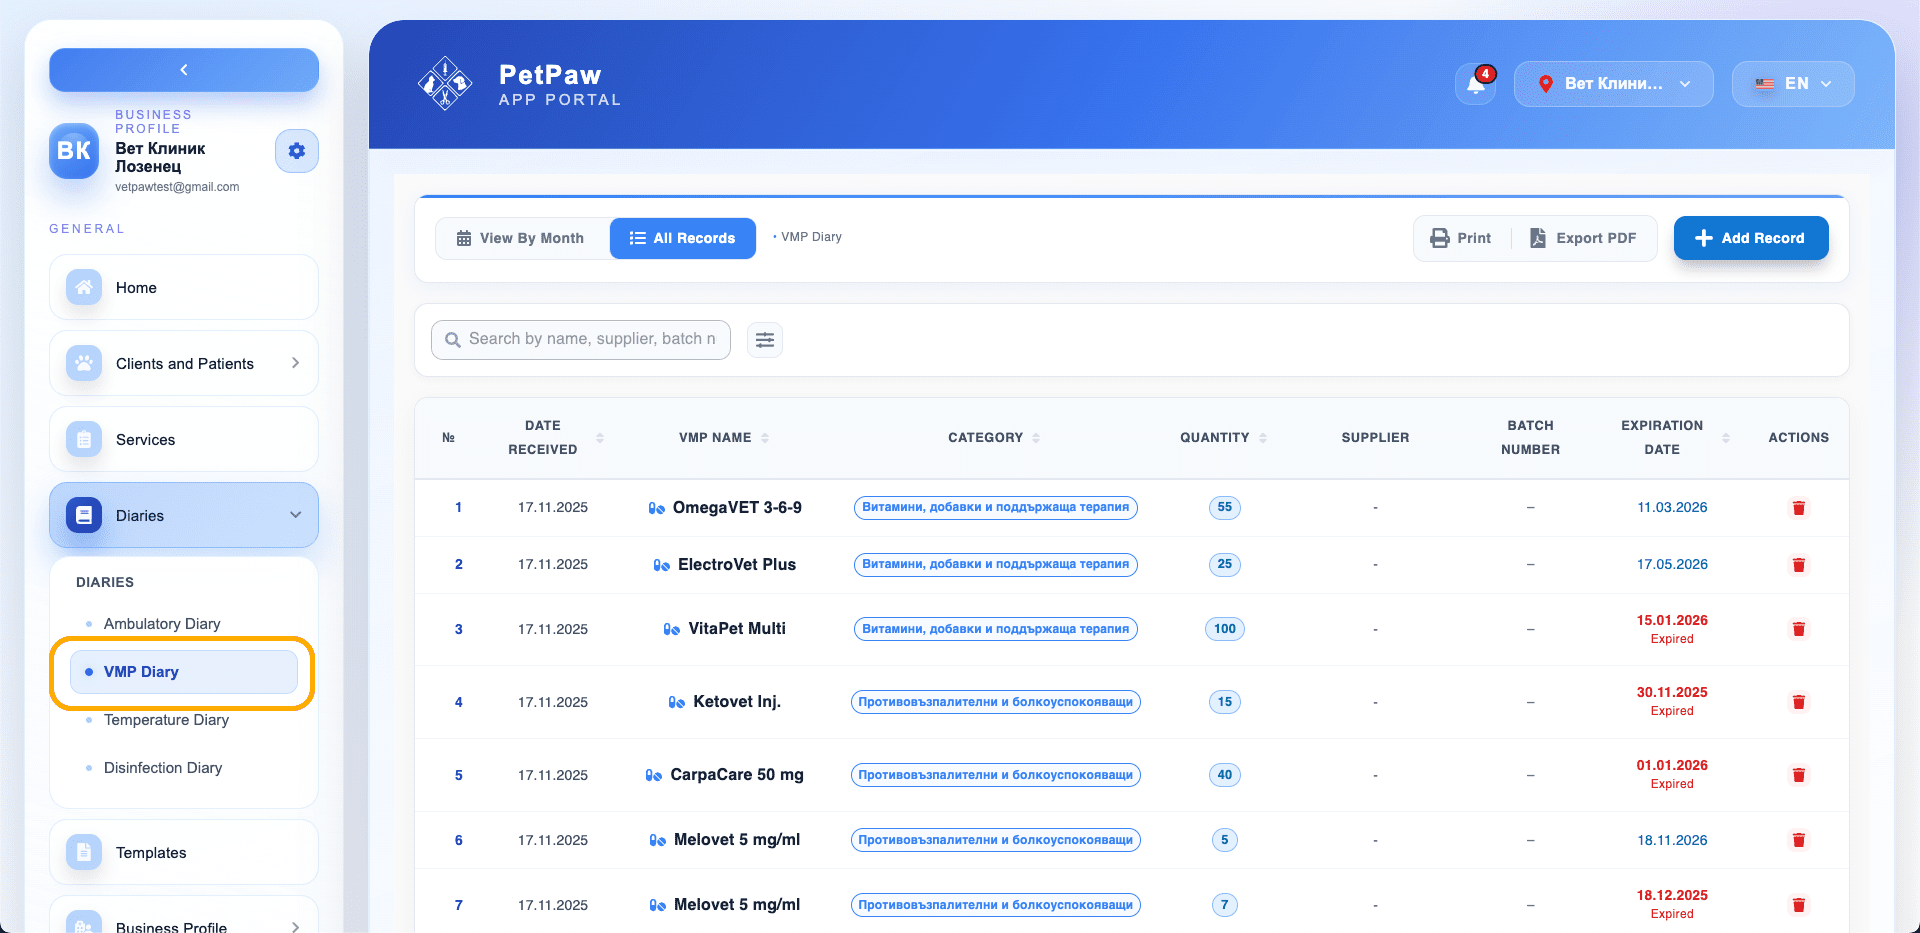Click the VMP Diary breadcrumb label
The width and height of the screenshot is (1920, 933).
pos(811,237)
